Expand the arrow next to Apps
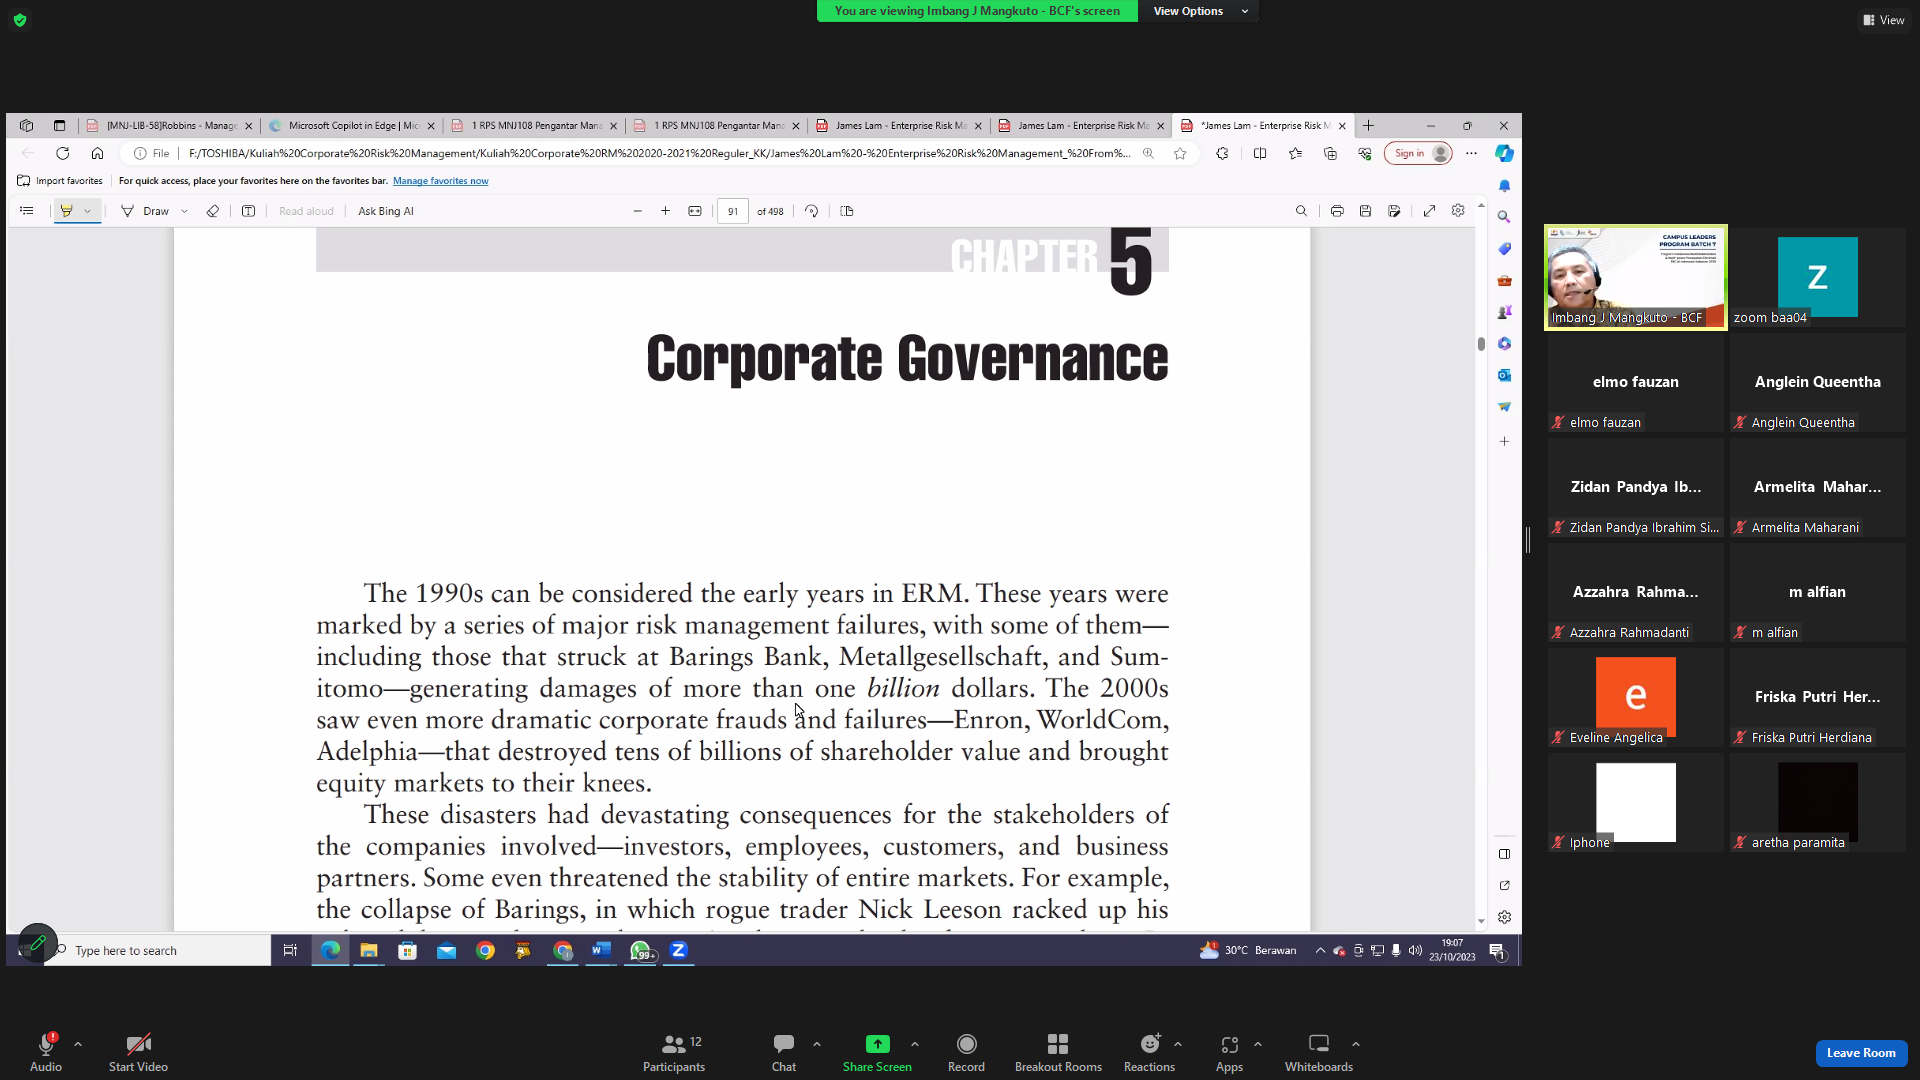This screenshot has height=1080, width=1920. [1258, 1044]
